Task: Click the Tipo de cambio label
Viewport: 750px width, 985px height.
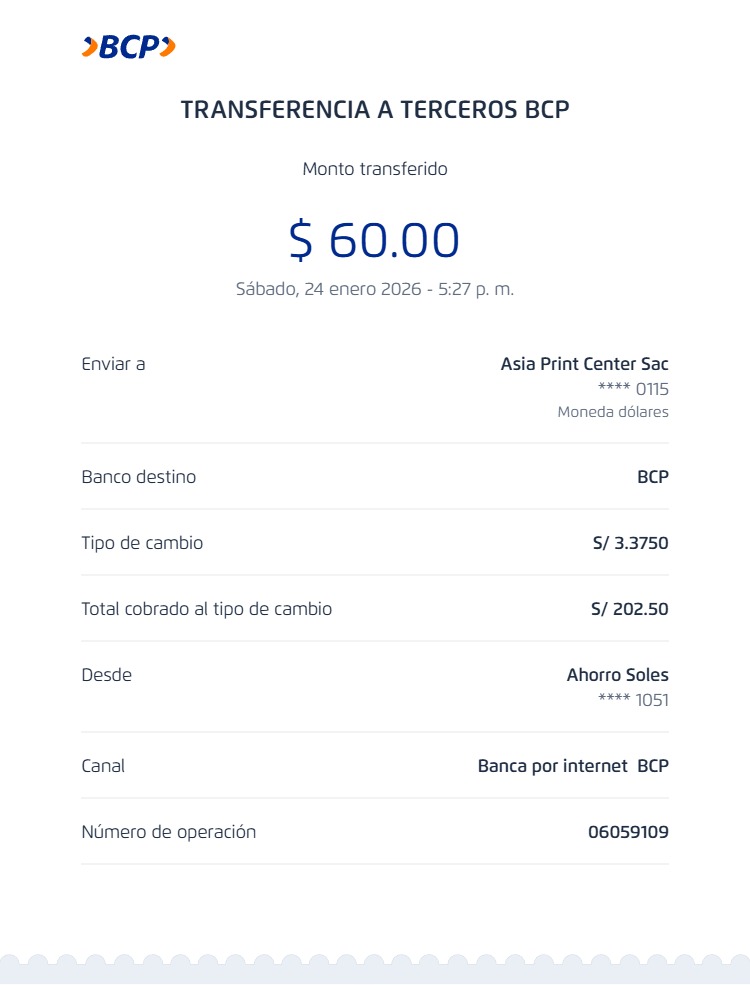Action: tap(142, 543)
